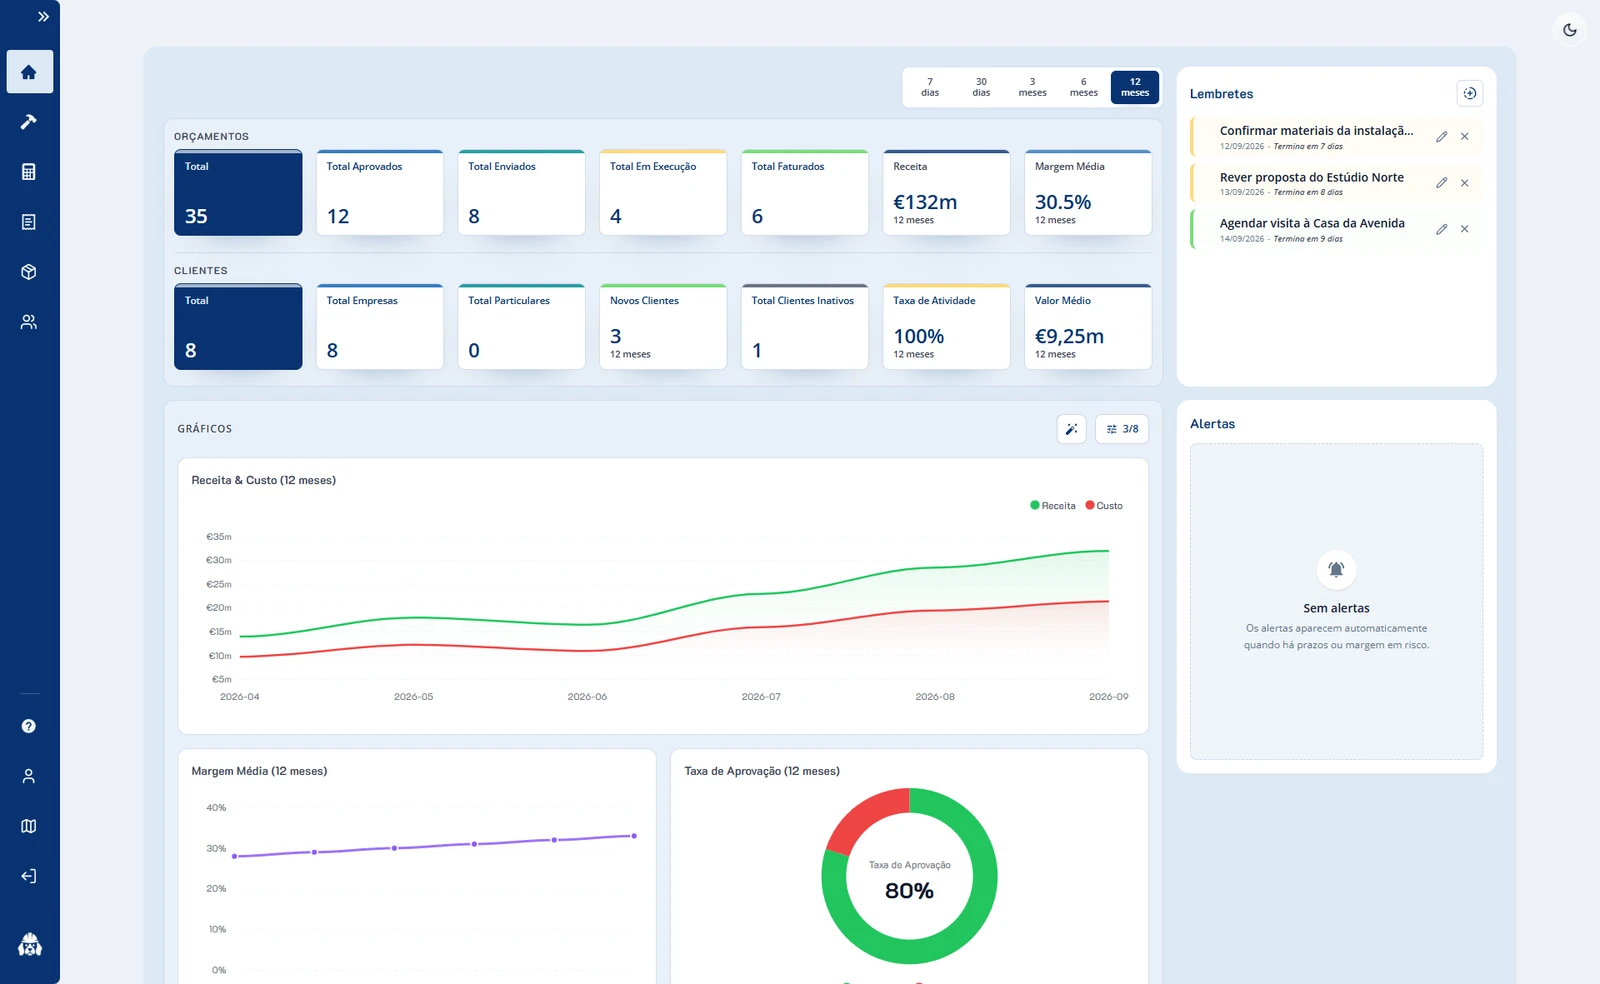Open the 3/8 chart selection filter
Viewport: 1600px width, 984px height.
pos(1122,429)
